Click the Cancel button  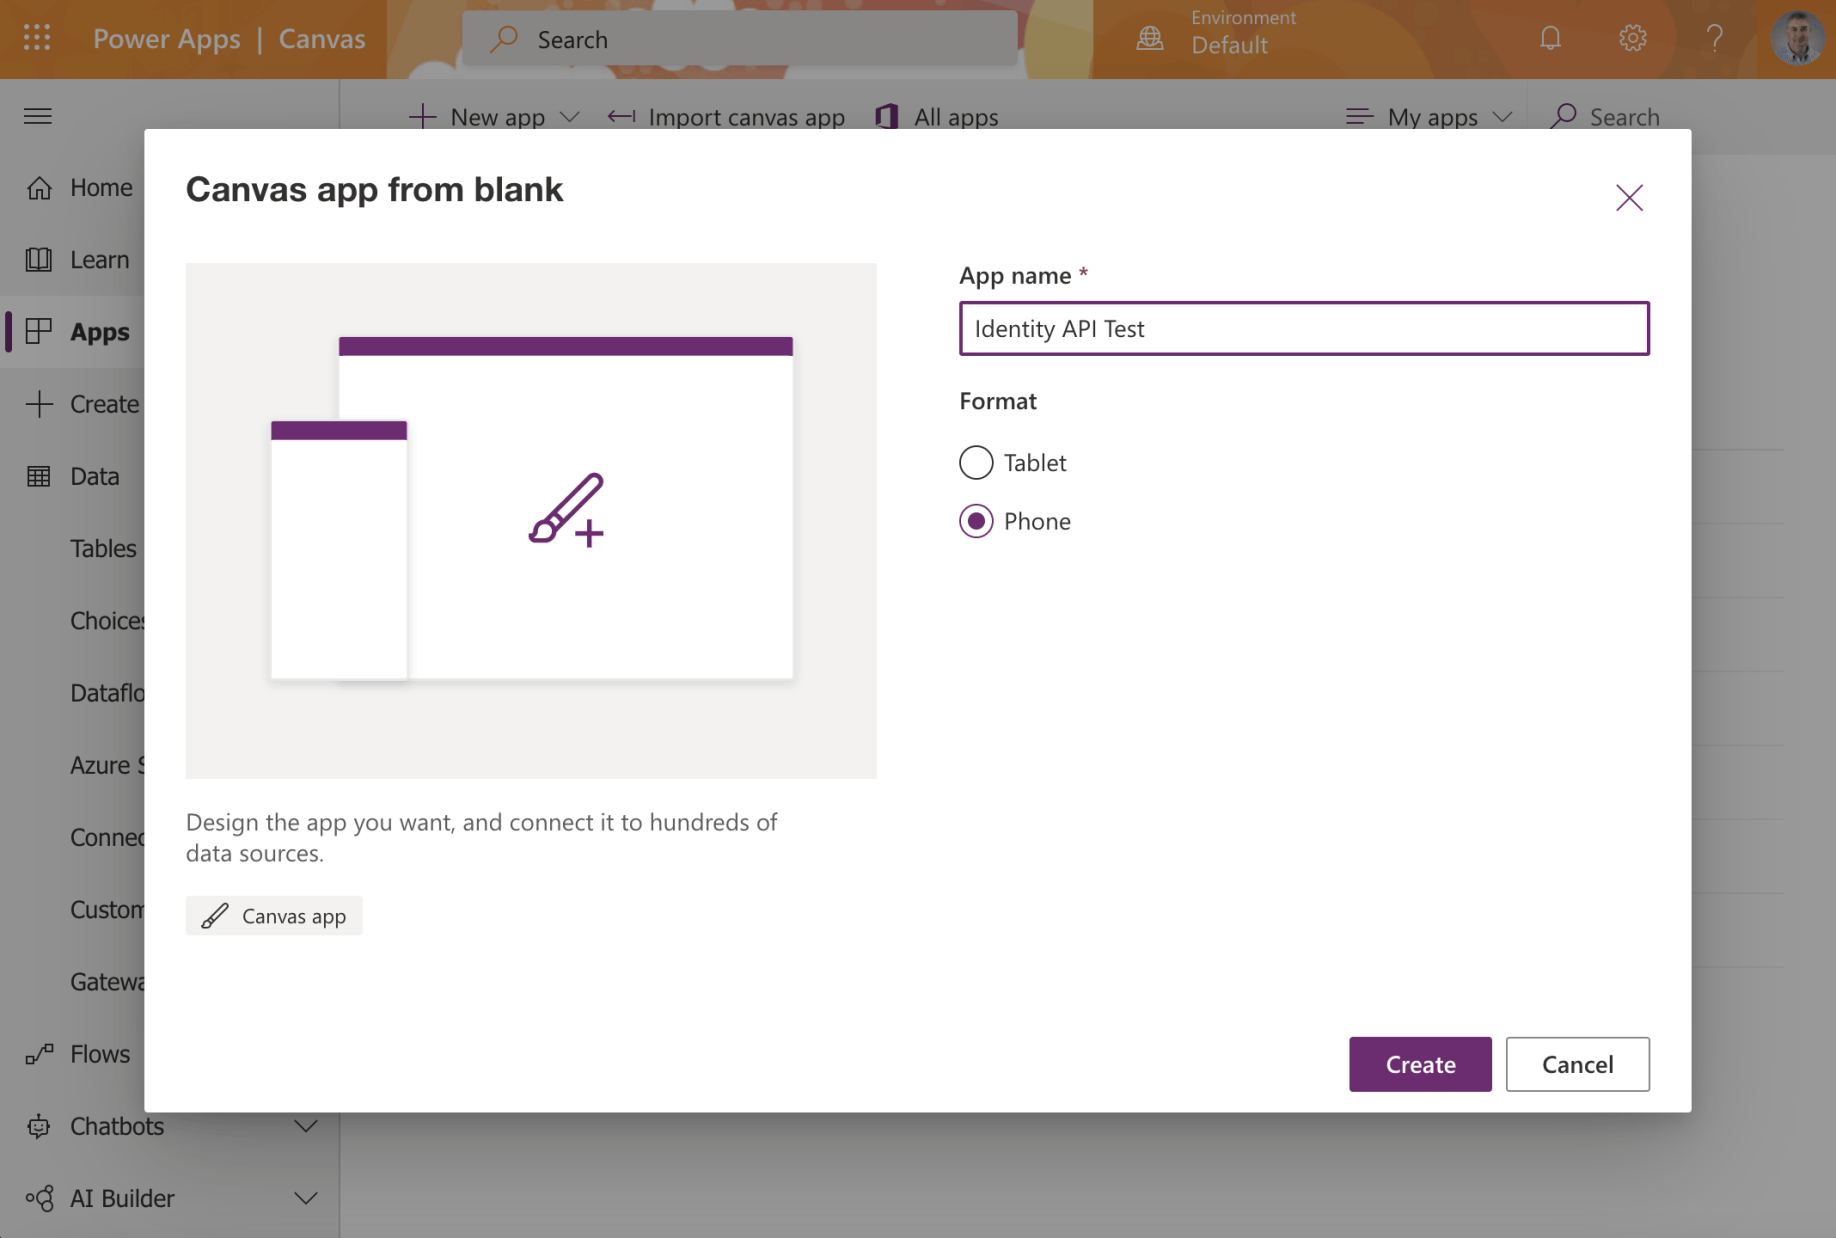pyautogui.click(x=1577, y=1064)
